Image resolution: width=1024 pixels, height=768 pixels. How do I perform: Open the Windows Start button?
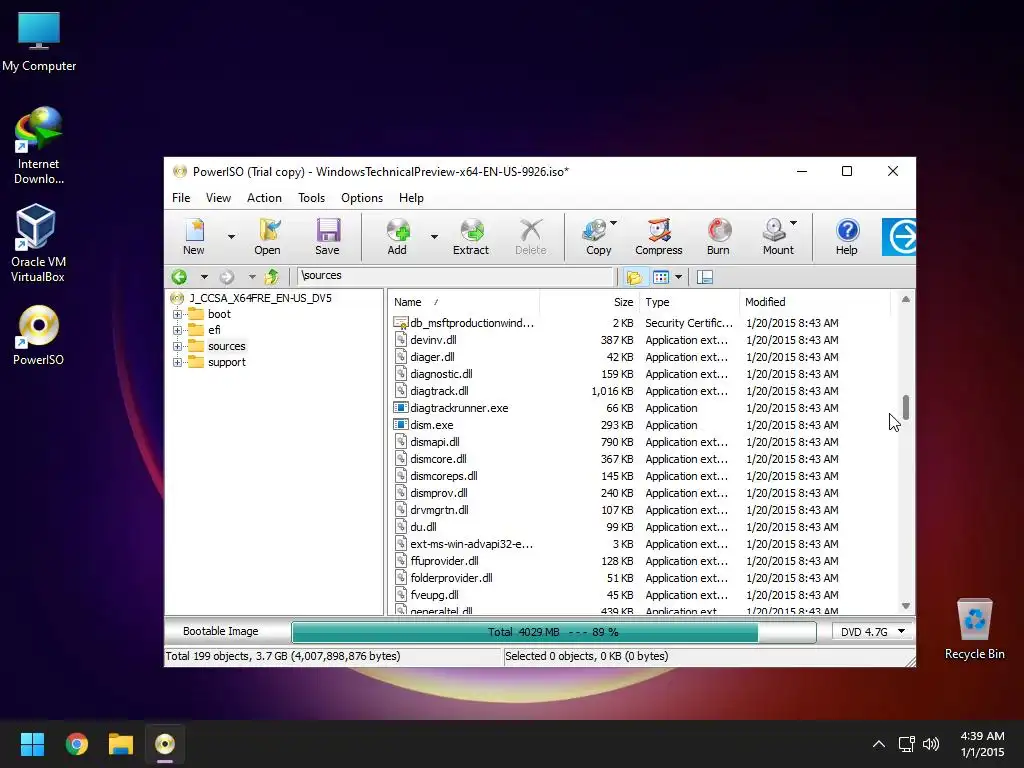pyautogui.click(x=32, y=744)
